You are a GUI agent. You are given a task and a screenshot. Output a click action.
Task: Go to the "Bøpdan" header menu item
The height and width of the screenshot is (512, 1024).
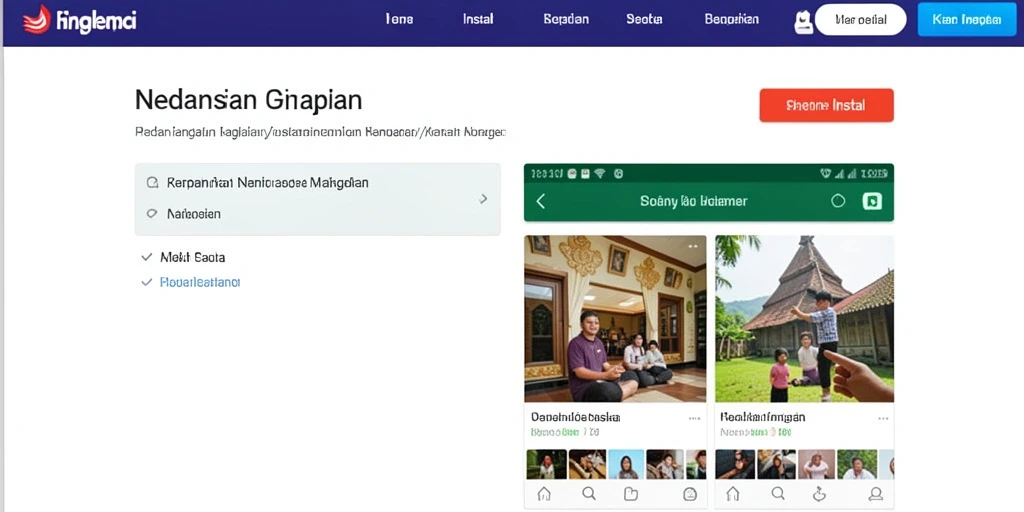click(566, 20)
